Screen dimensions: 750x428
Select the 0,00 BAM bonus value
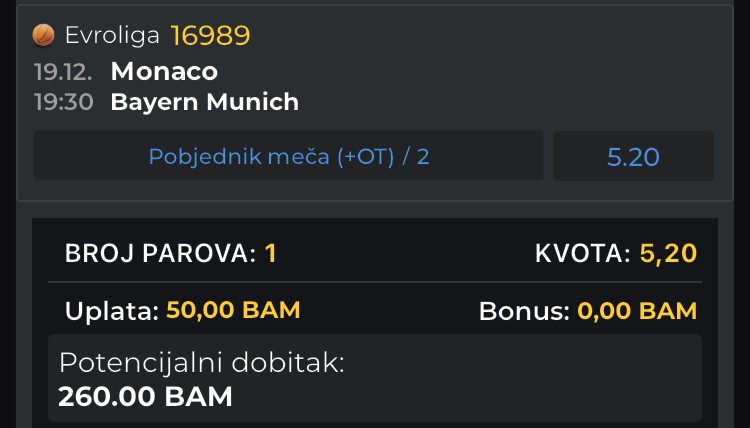point(637,310)
